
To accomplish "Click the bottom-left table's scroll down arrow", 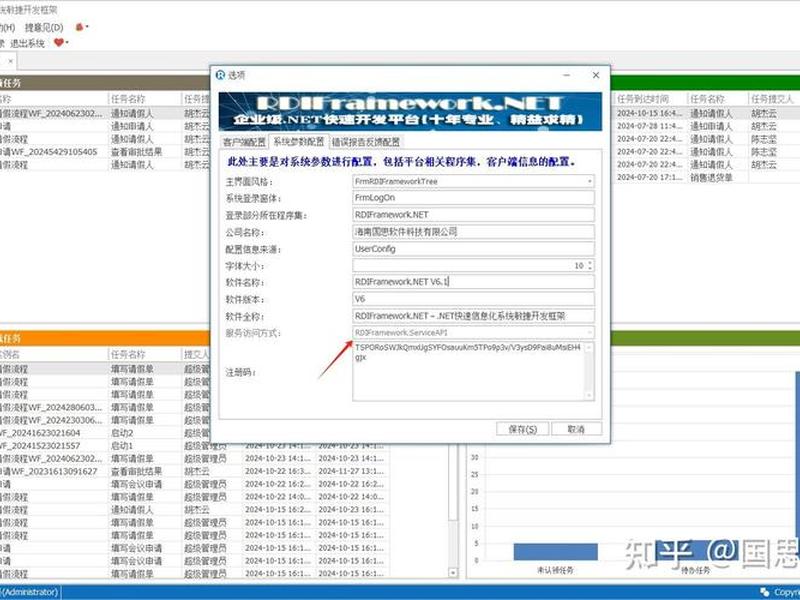I will [x=453, y=573].
